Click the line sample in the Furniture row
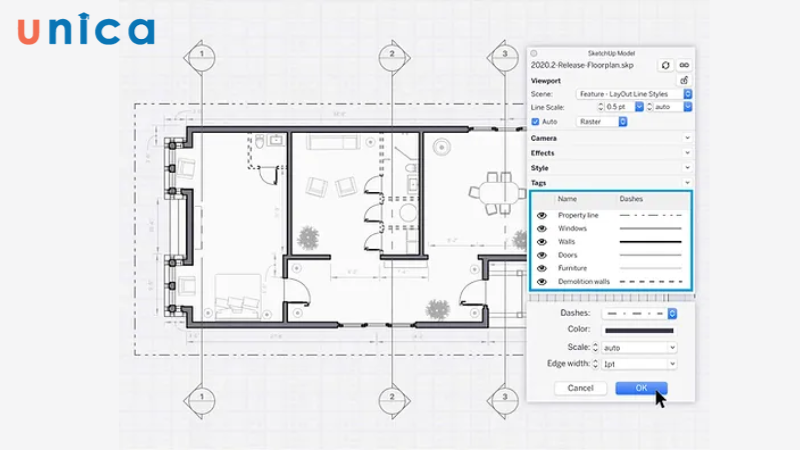The image size is (800, 450). point(651,268)
